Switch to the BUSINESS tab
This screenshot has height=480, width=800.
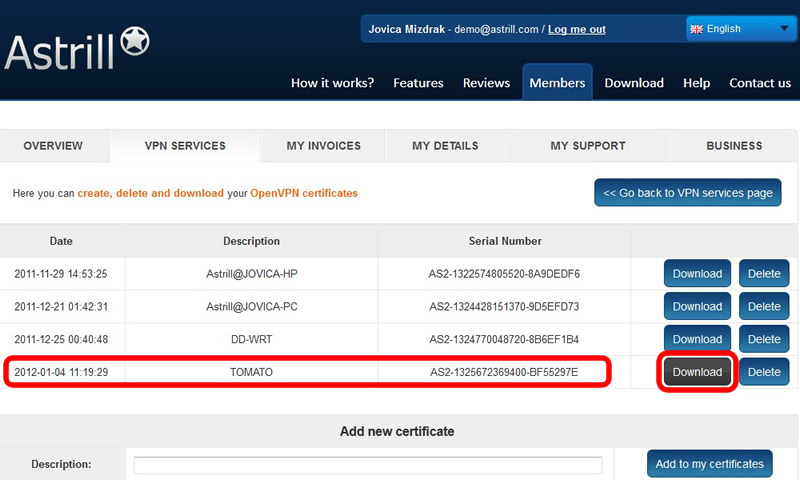point(734,145)
